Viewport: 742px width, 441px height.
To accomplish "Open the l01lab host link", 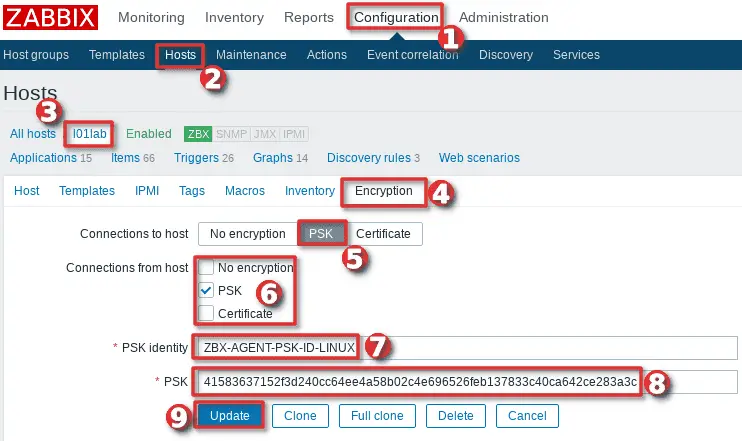I will [x=89, y=134].
